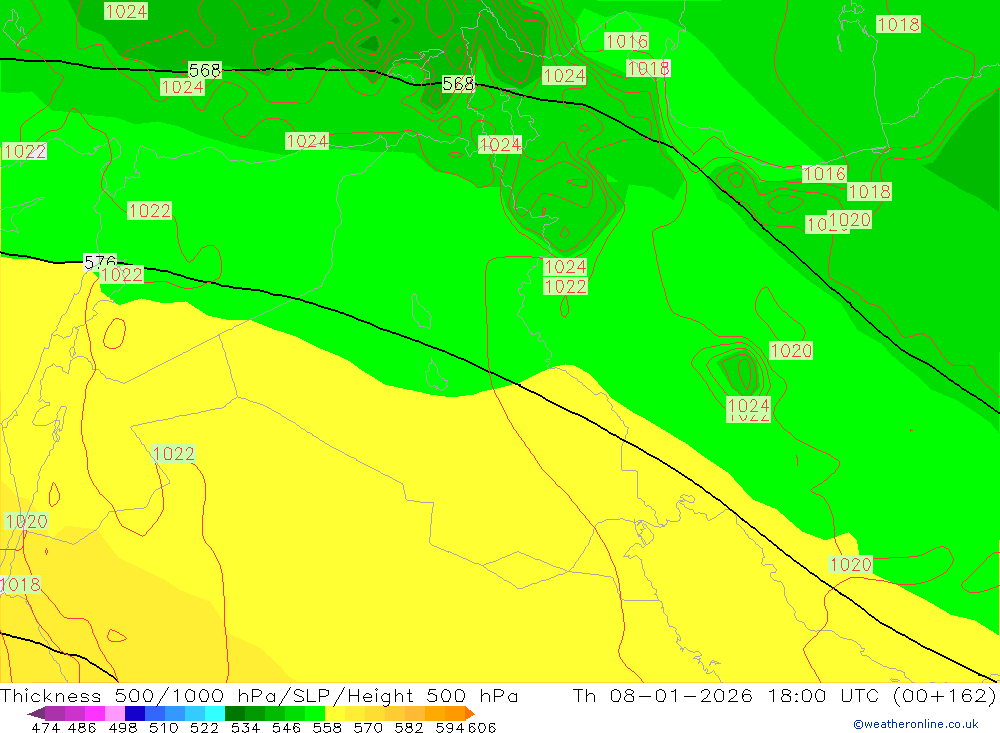Click the 498 value in the thickness legend
Viewport: 1000px width, 733px height.
(x=123, y=727)
